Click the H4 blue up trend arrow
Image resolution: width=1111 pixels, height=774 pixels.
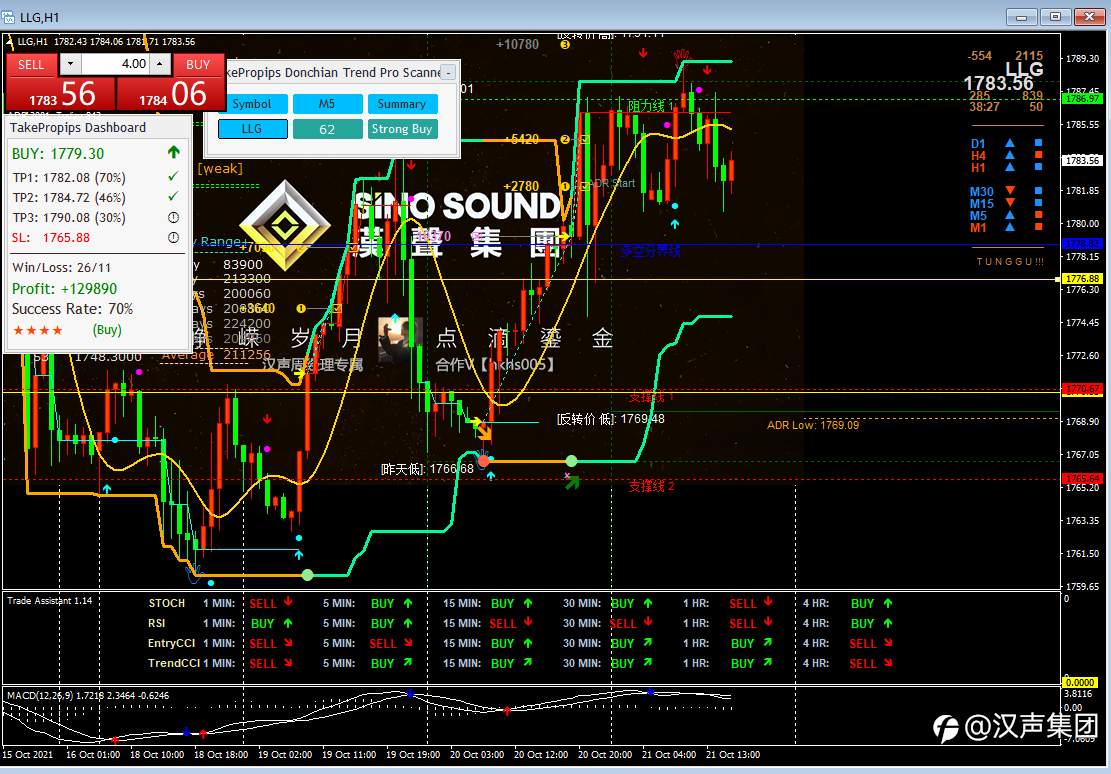coord(1010,155)
